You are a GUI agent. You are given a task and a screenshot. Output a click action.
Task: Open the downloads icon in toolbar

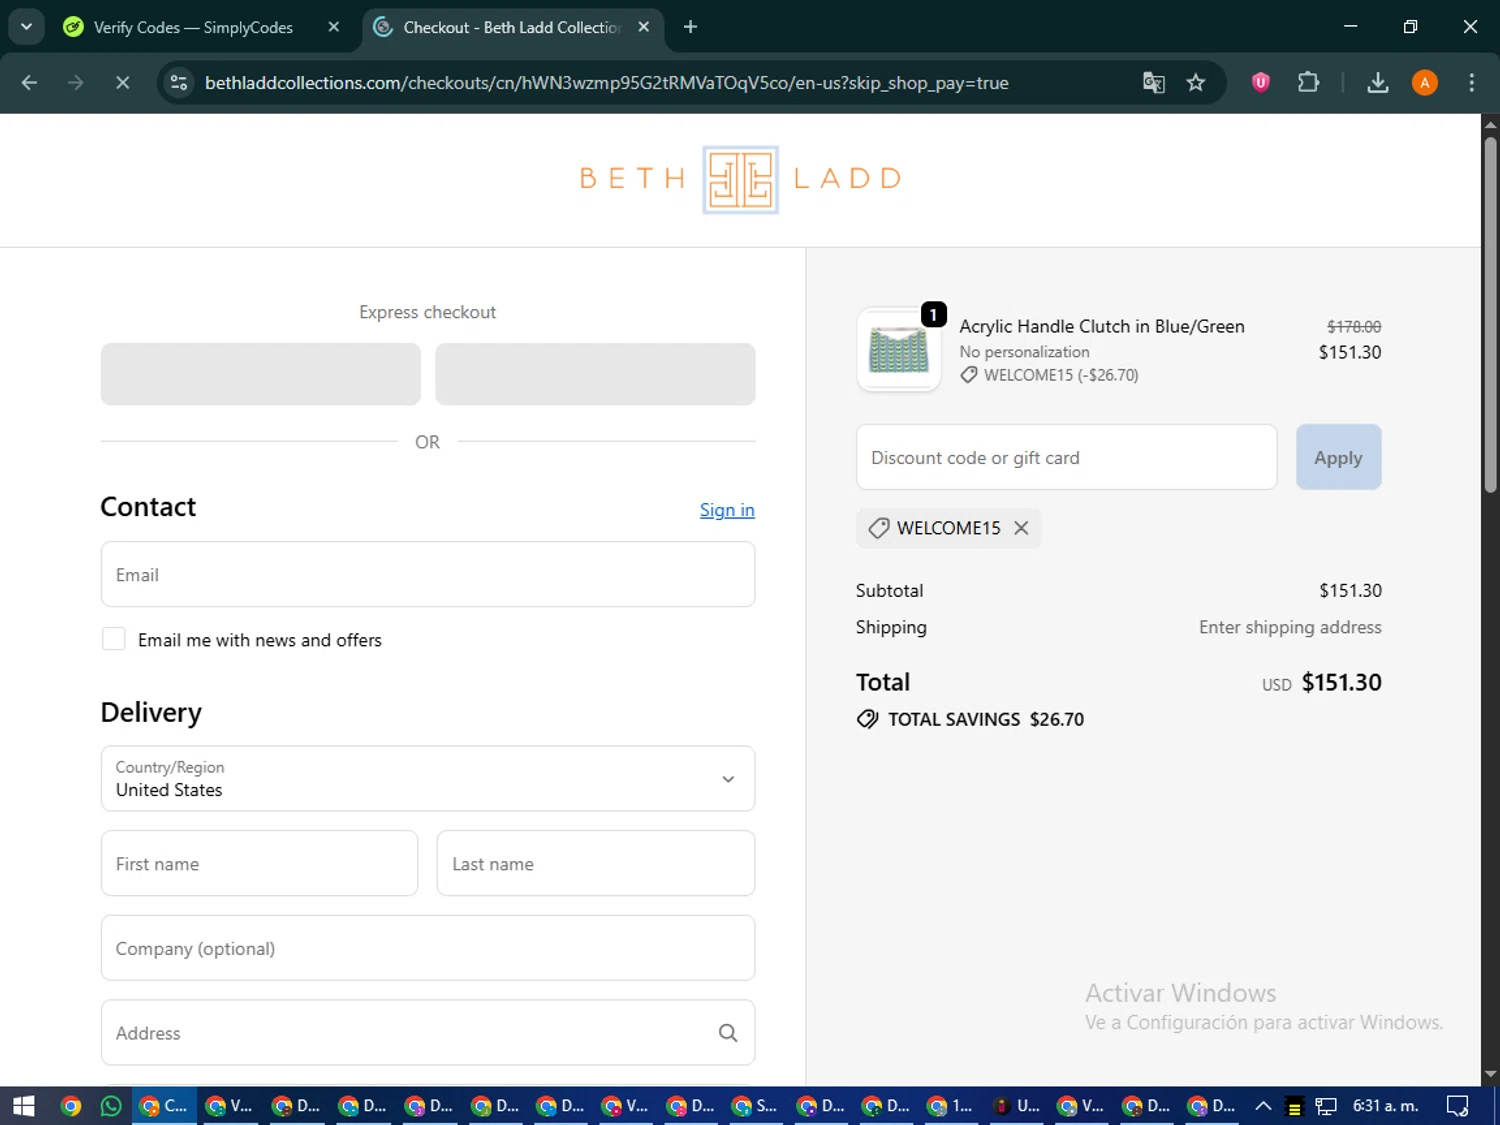click(1378, 83)
